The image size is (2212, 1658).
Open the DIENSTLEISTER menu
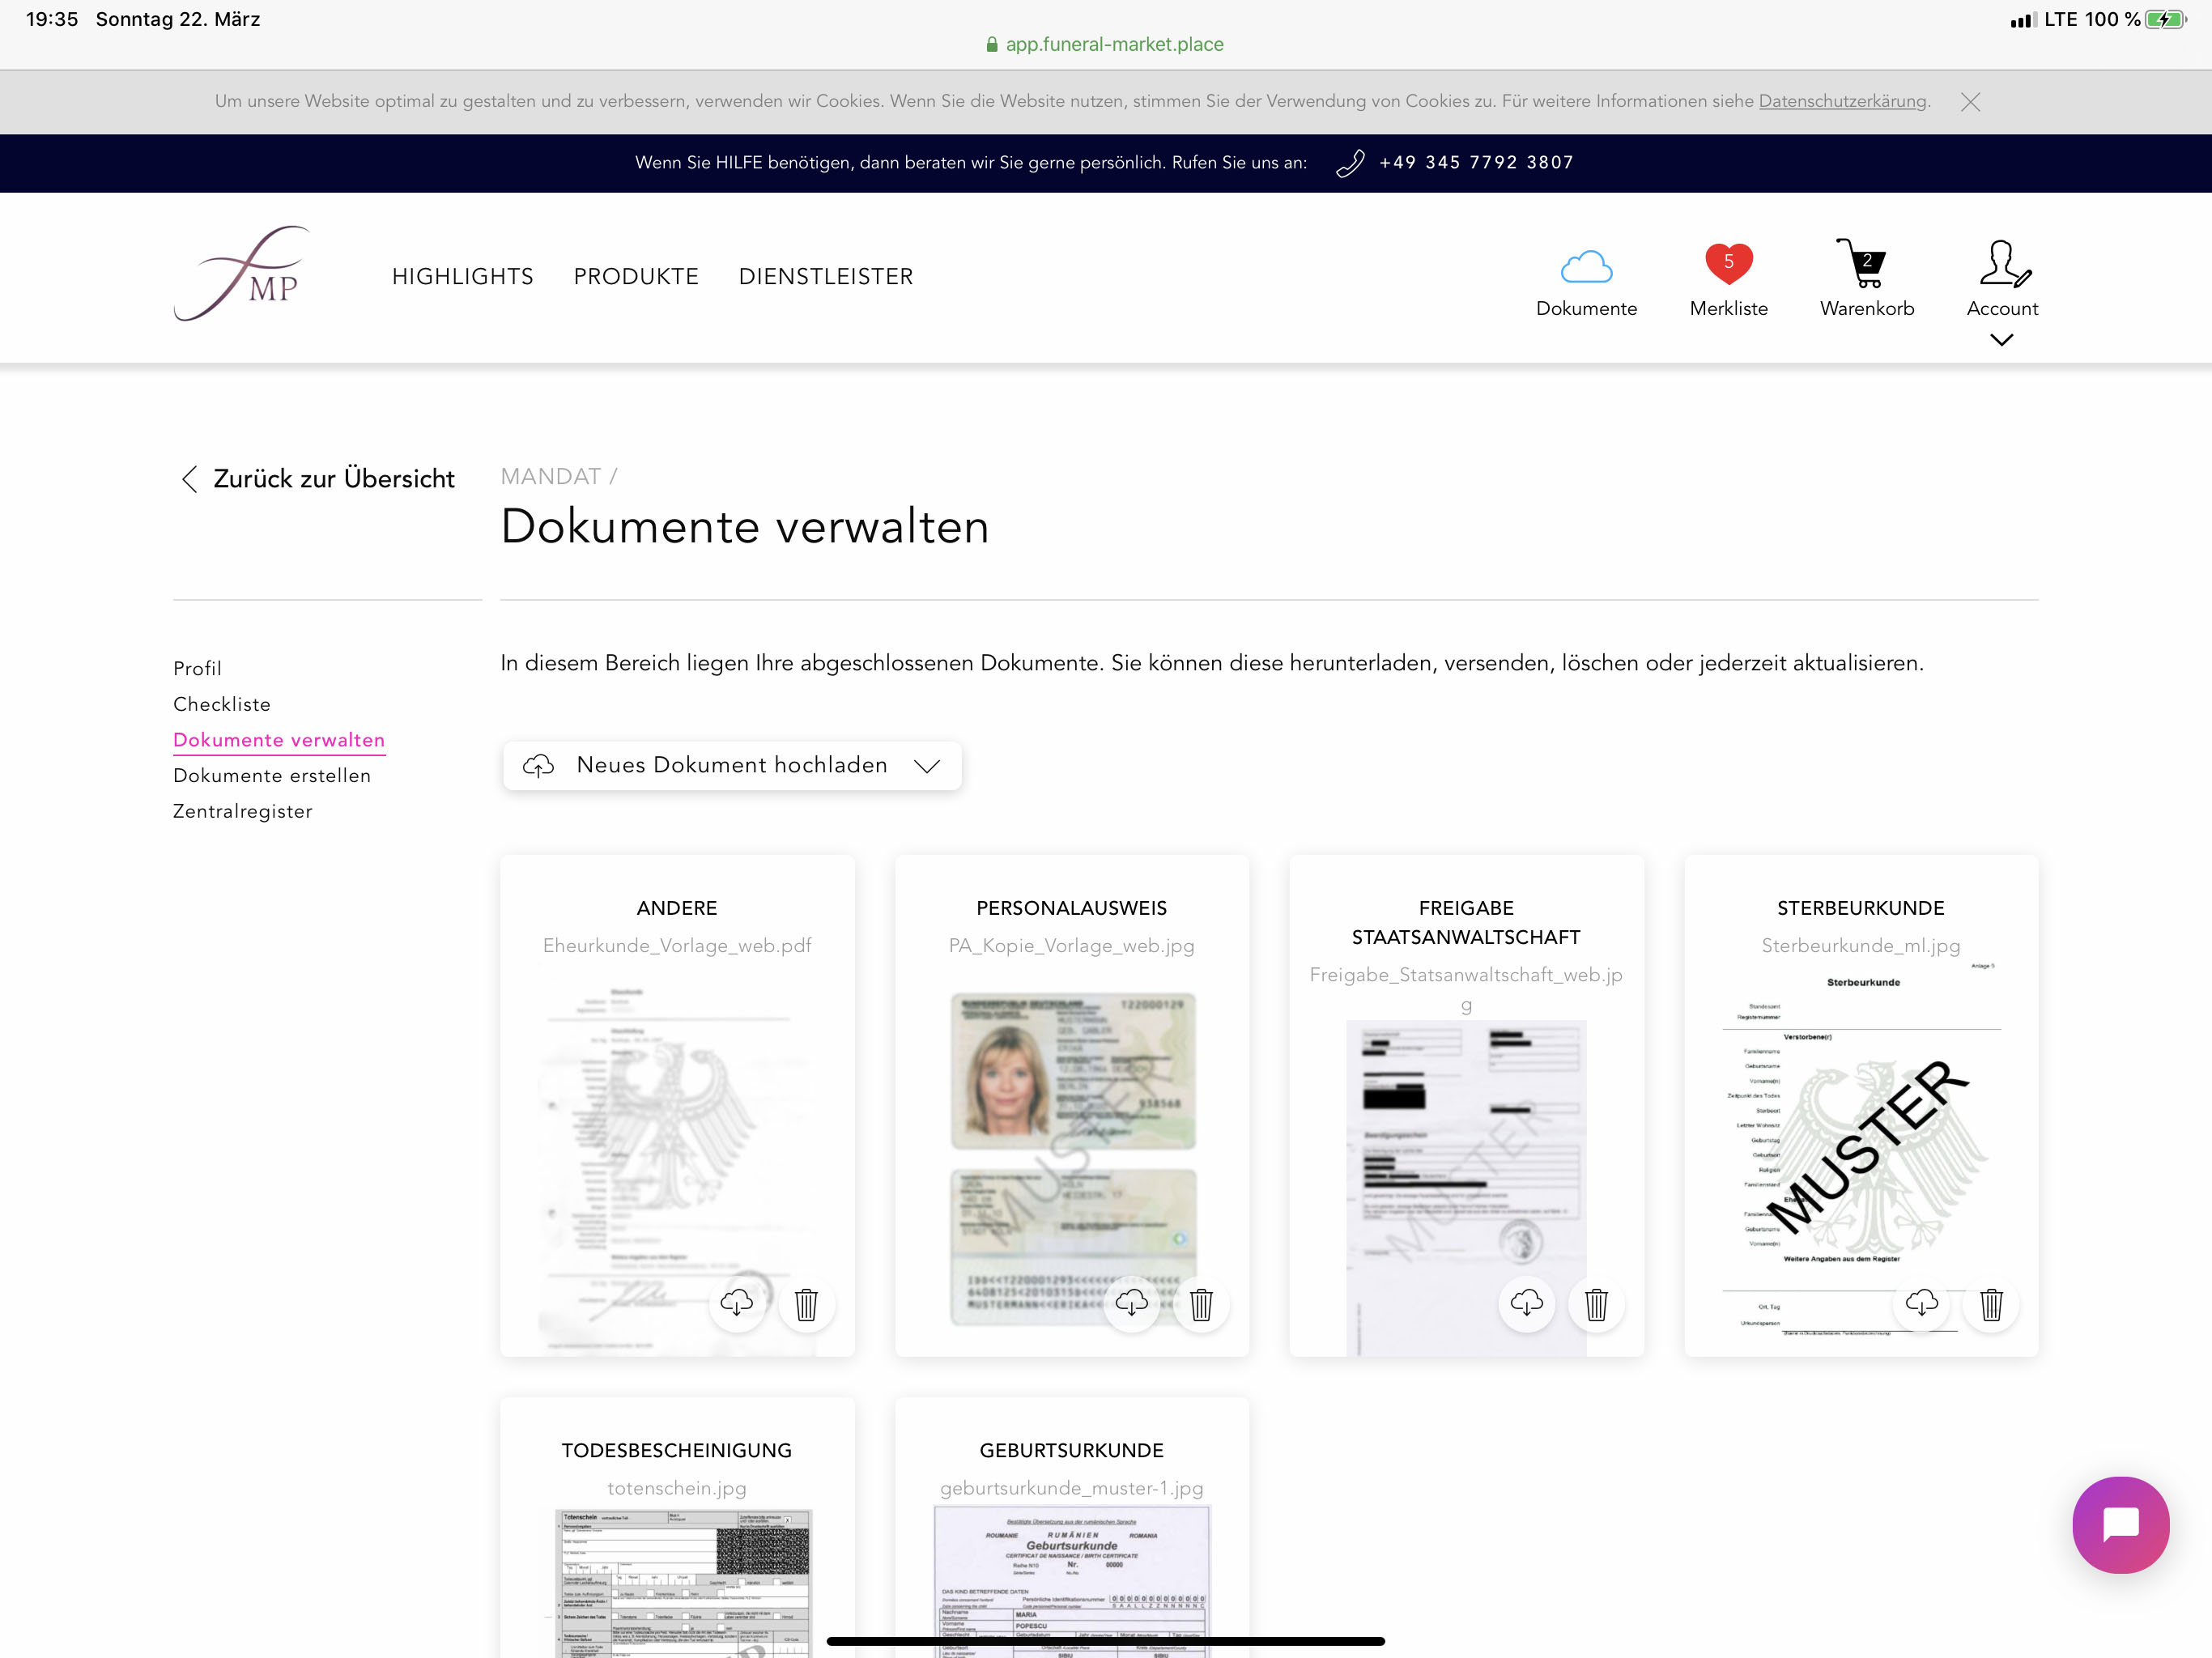(x=825, y=276)
